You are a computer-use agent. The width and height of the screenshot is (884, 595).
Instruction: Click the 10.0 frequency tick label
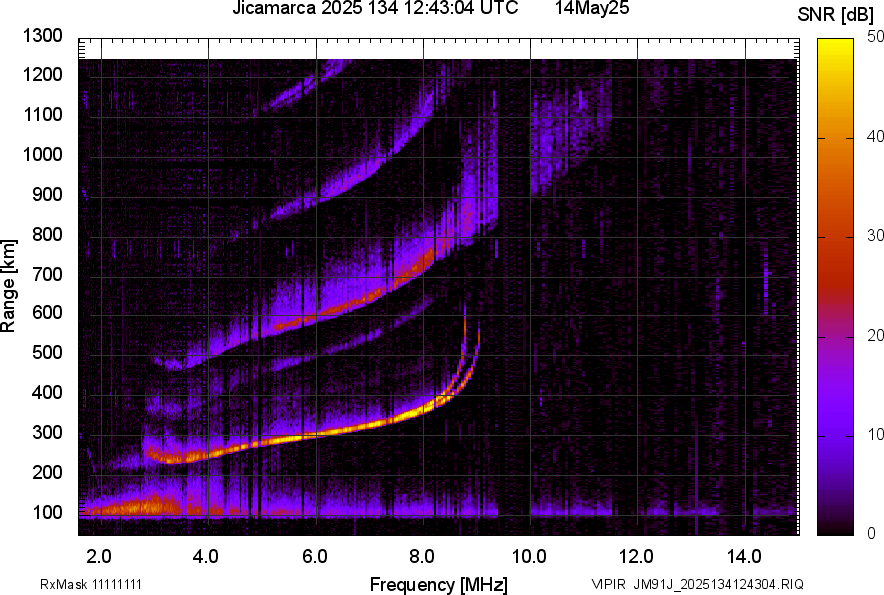[529, 556]
